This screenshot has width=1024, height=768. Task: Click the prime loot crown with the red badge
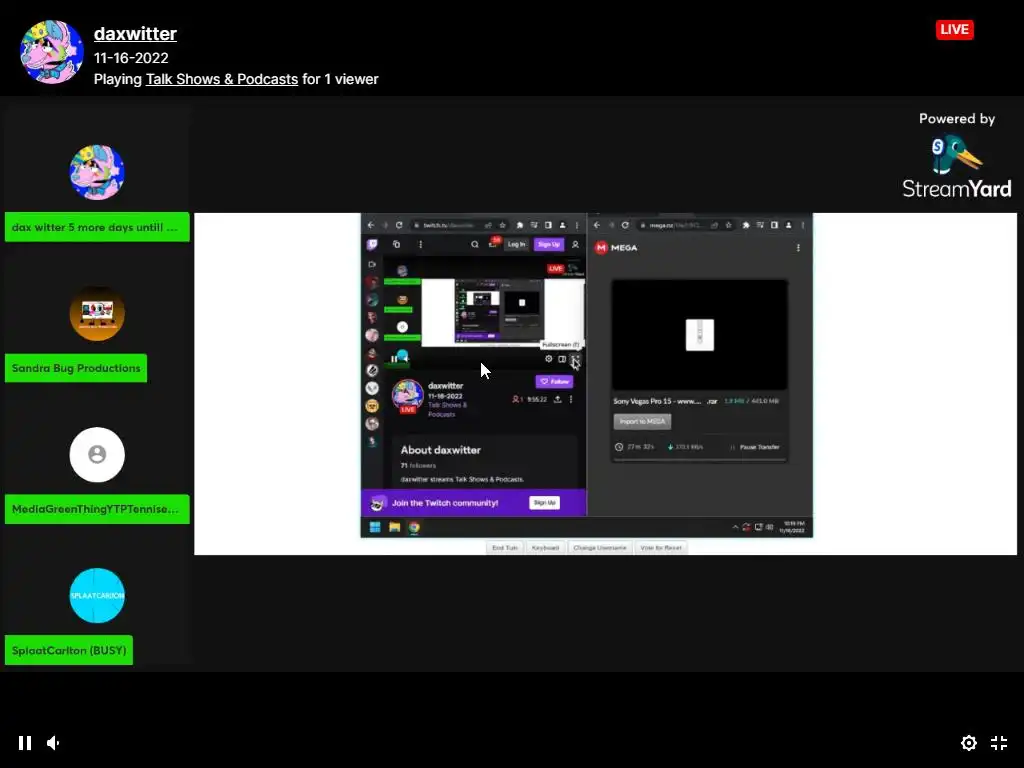click(494, 243)
